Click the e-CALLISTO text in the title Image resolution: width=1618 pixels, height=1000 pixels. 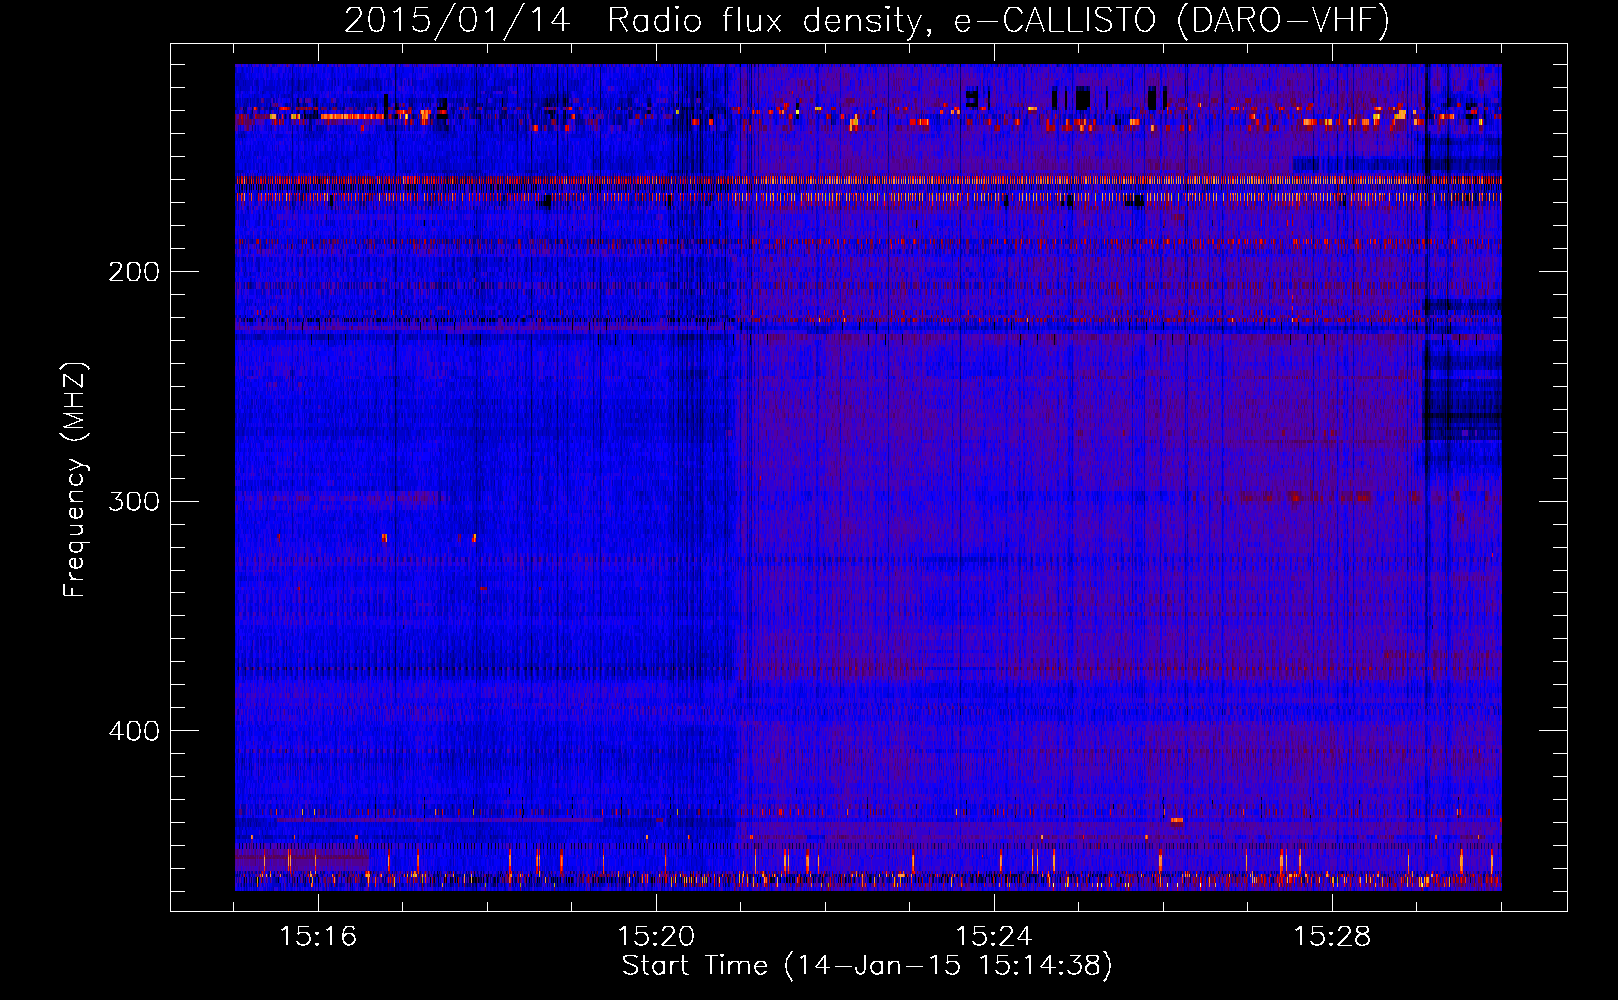point(1054,21)
